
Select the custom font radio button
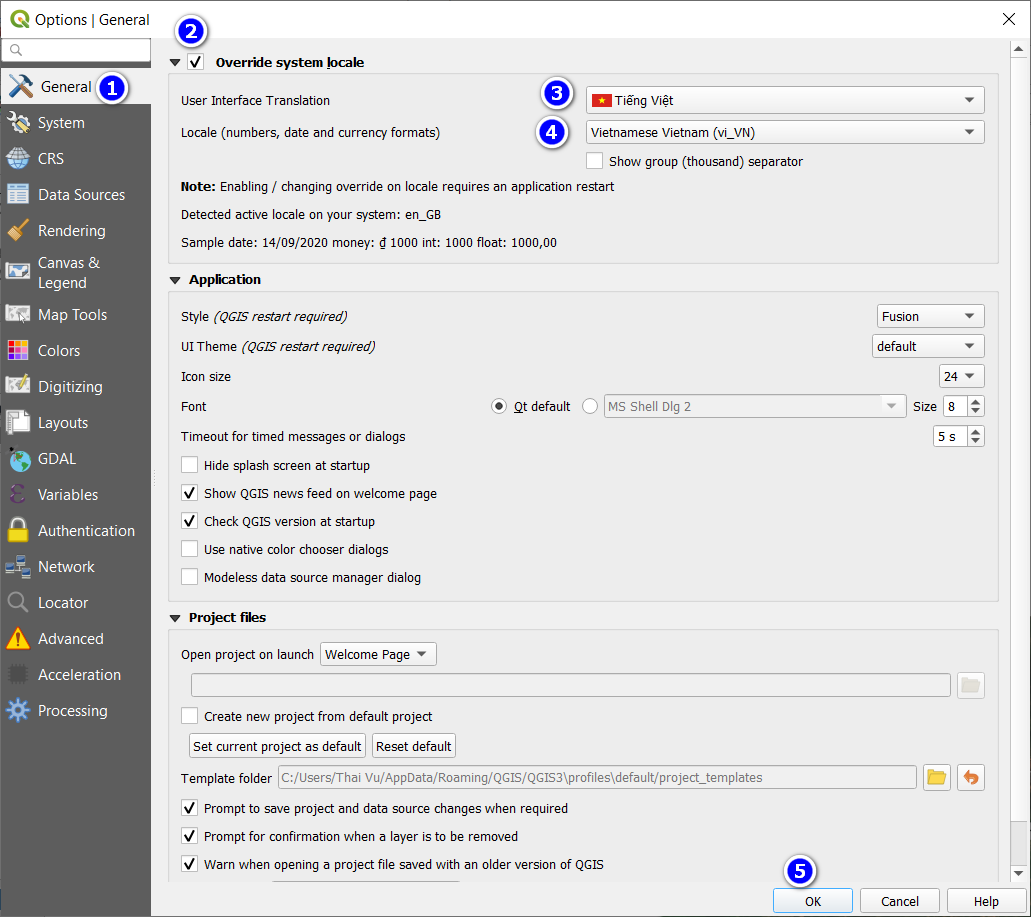[590, 406]
